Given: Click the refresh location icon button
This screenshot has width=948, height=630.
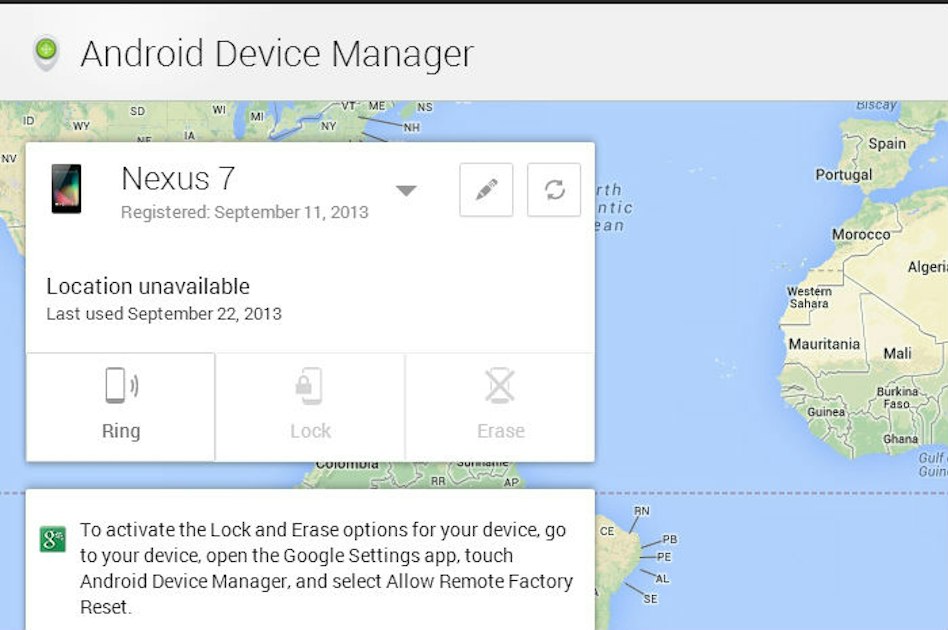Looking at the screenshot, I should click(554, 190).
